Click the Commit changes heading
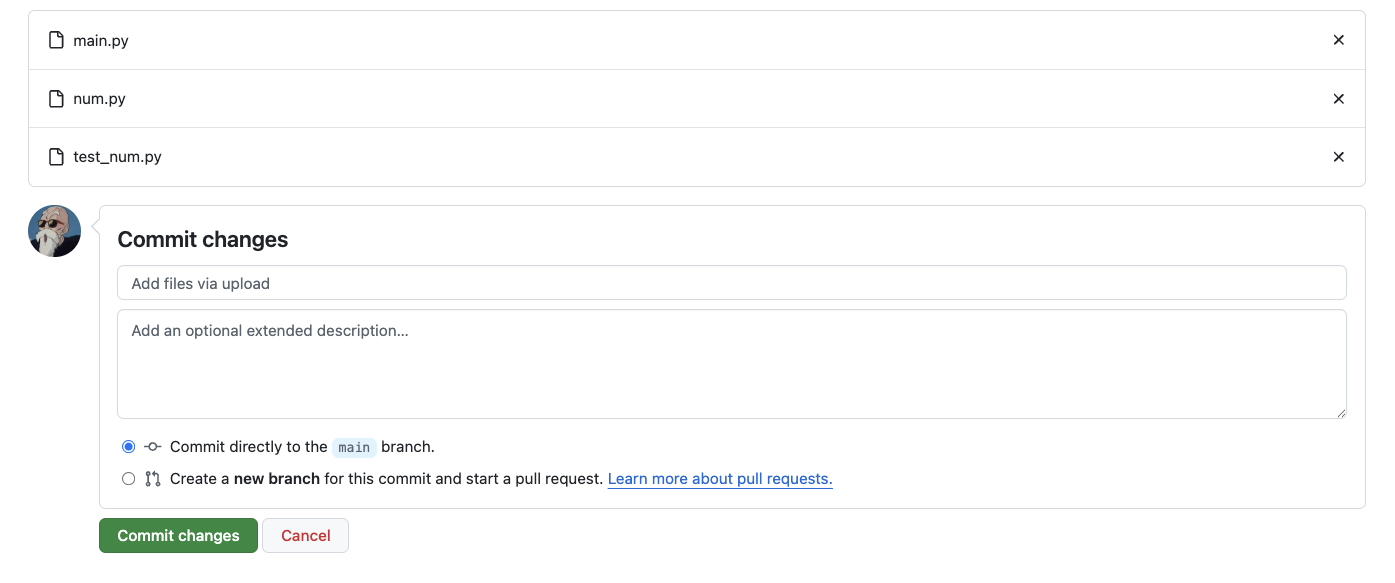This screenshot has width=1395, height=583. (203, 239)
